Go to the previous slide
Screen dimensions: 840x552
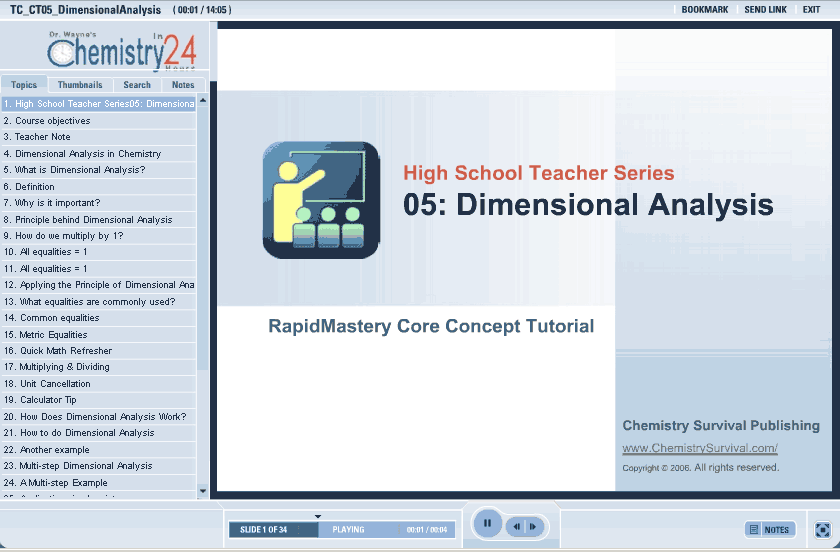(517, 526)
